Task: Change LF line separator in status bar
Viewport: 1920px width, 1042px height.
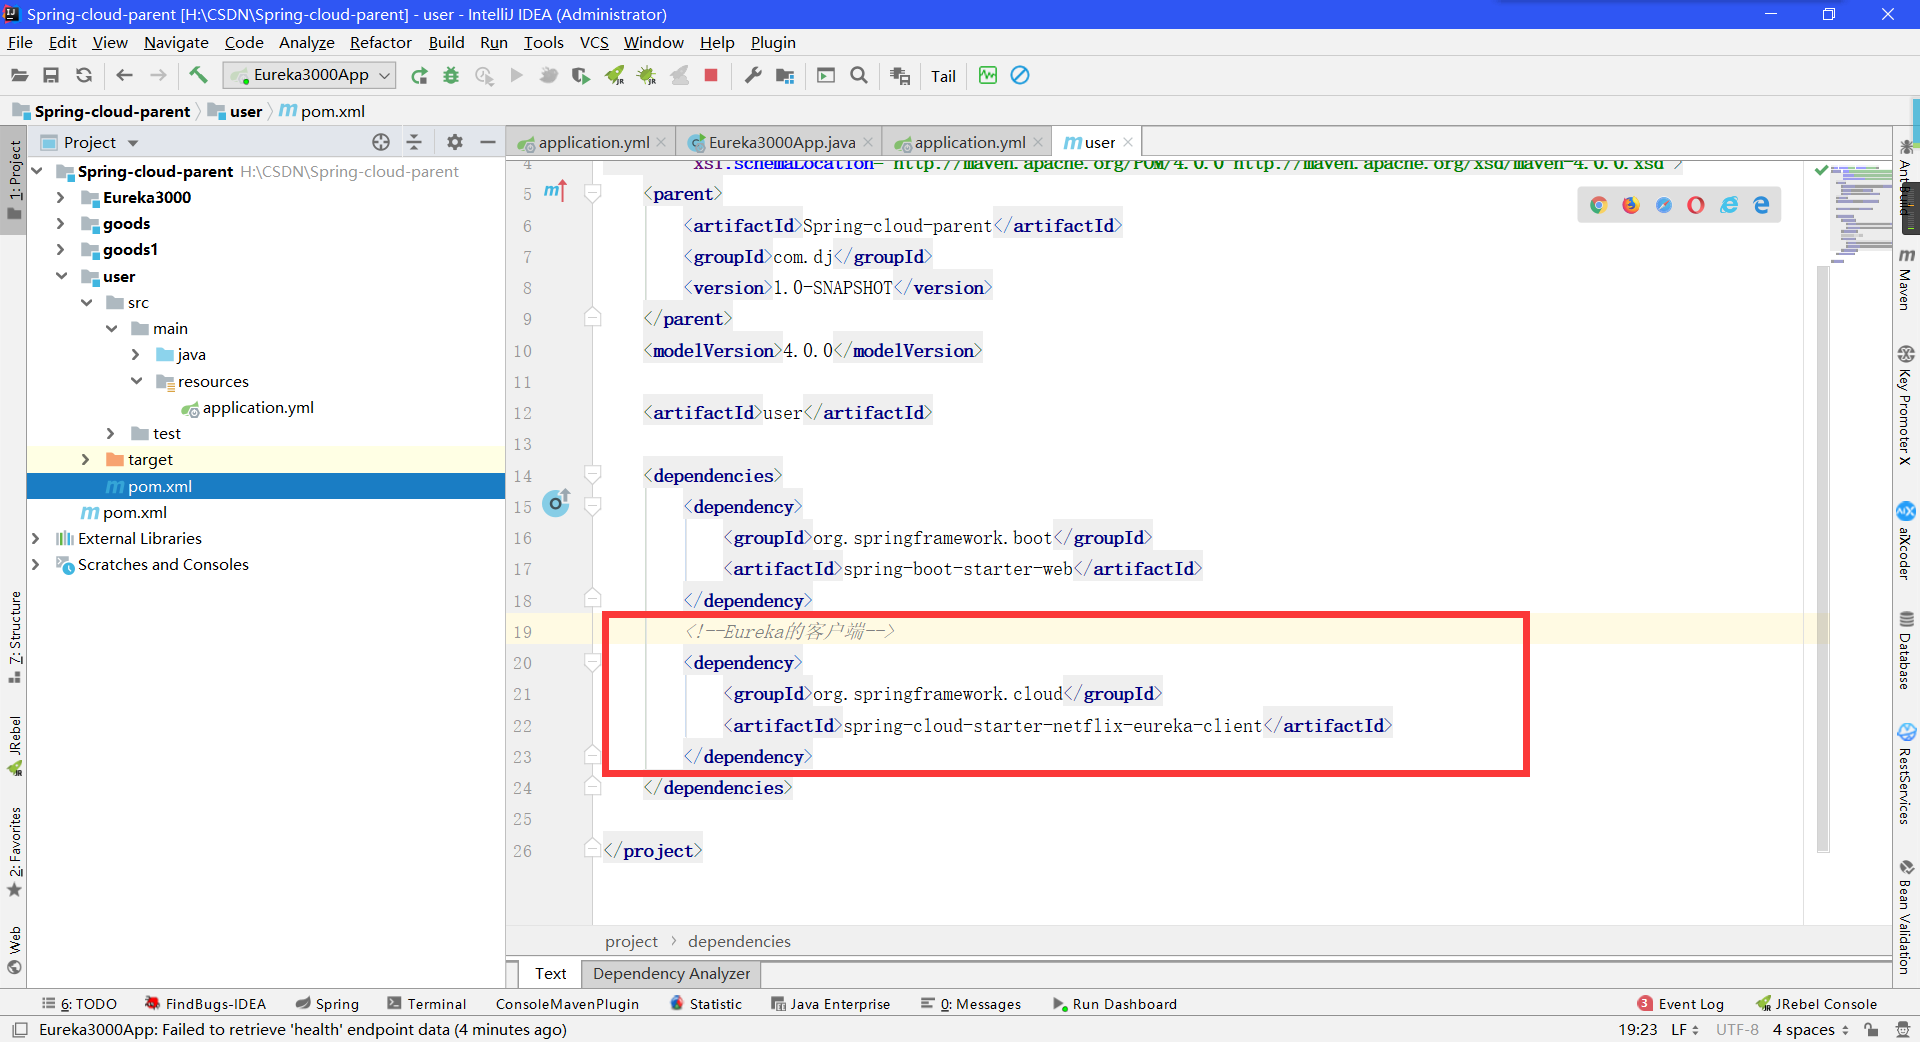Action: [x=1685, y=1030]
